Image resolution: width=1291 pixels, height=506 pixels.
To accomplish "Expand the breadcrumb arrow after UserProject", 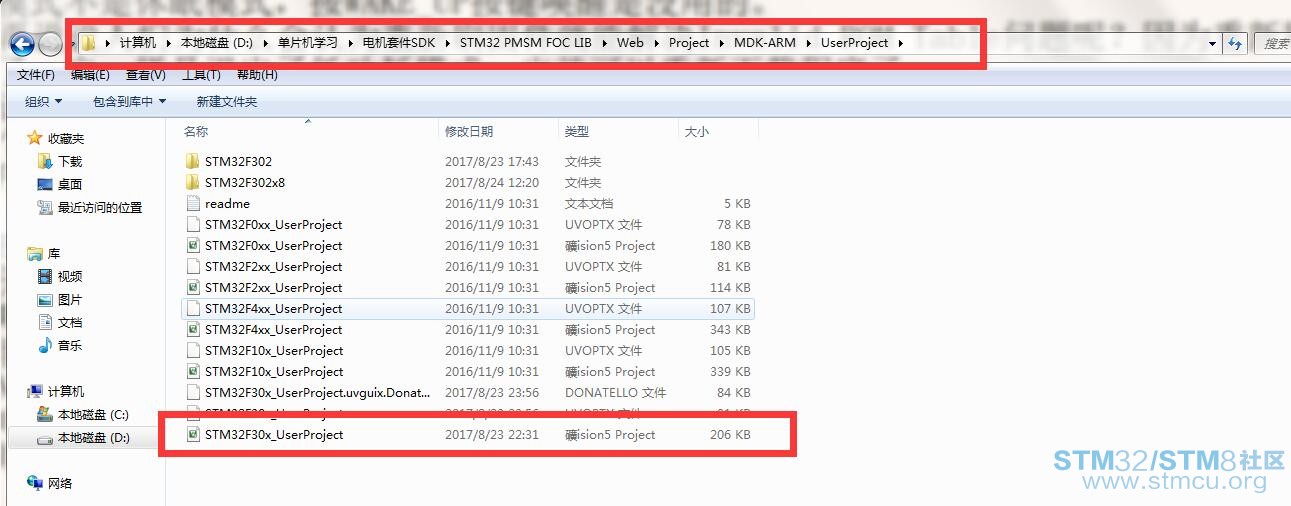I will click(x=899, y=43).
